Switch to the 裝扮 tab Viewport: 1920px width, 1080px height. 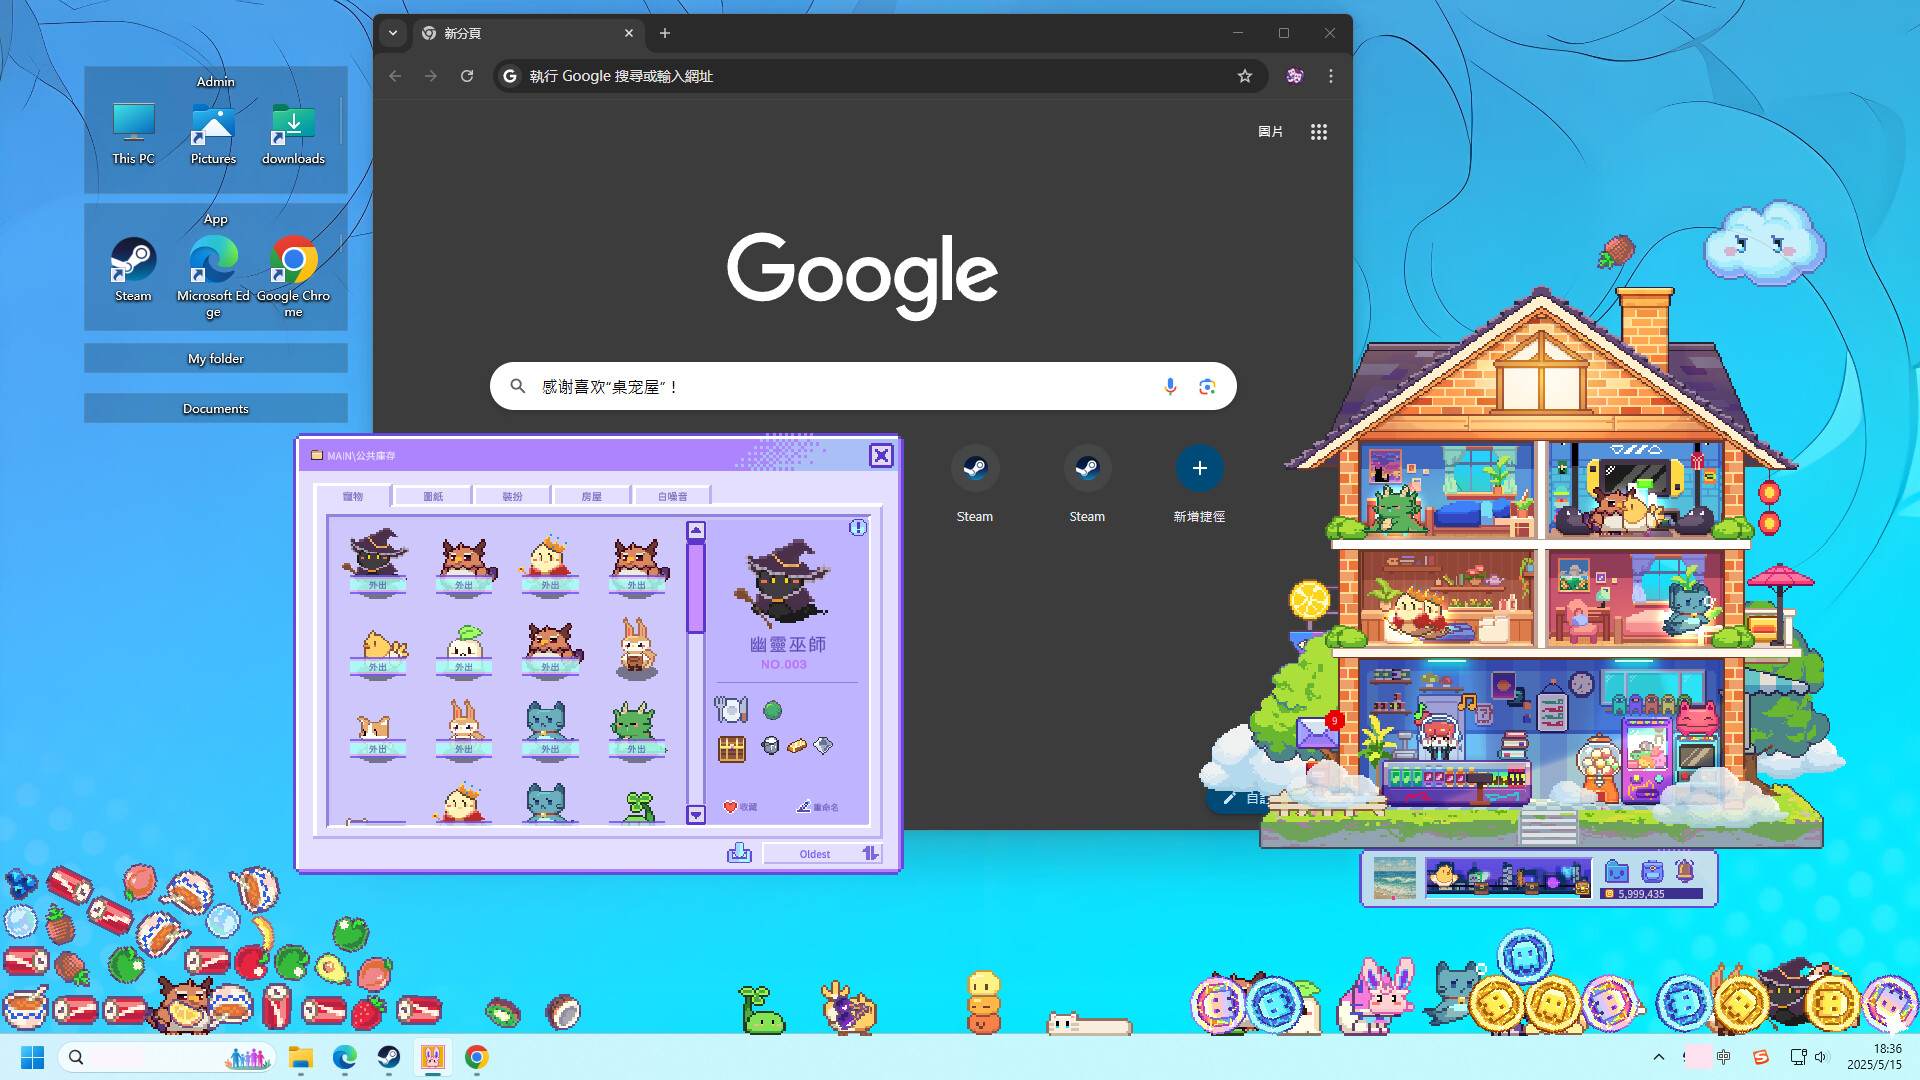click(x=512, y=496)
